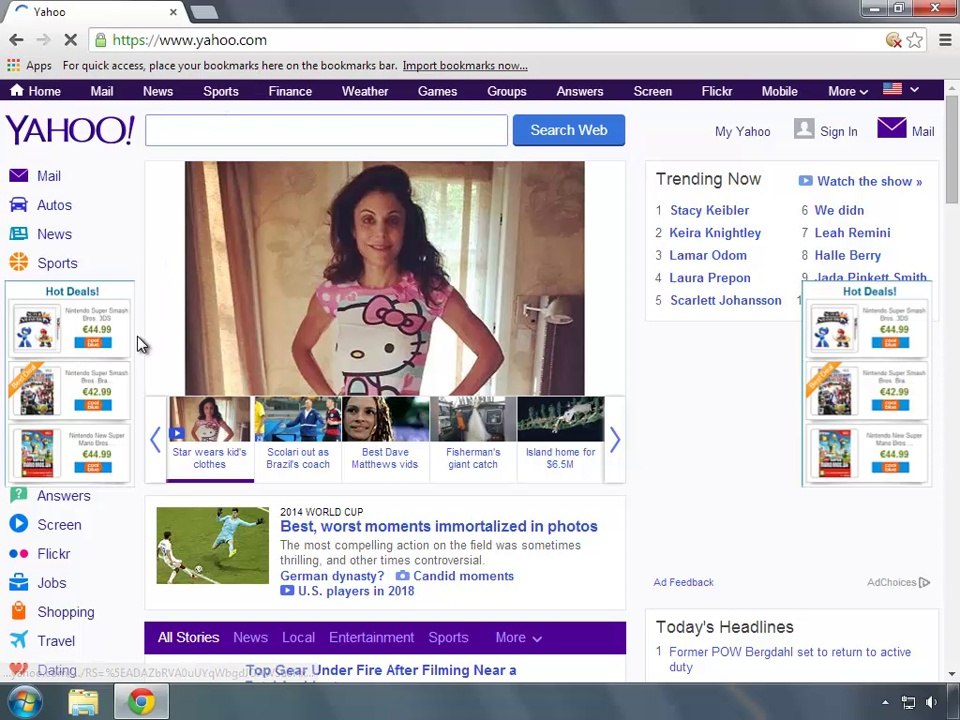This screenshot has height=720, width=960.
Task: Open the Scarlett Johansson trending link
Action: coord(725,300)
